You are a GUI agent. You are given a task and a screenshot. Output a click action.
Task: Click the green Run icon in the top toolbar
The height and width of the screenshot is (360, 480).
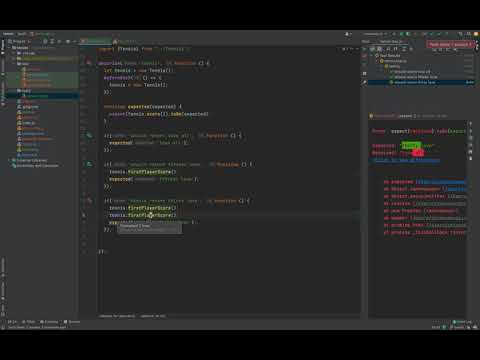[402, 34]
